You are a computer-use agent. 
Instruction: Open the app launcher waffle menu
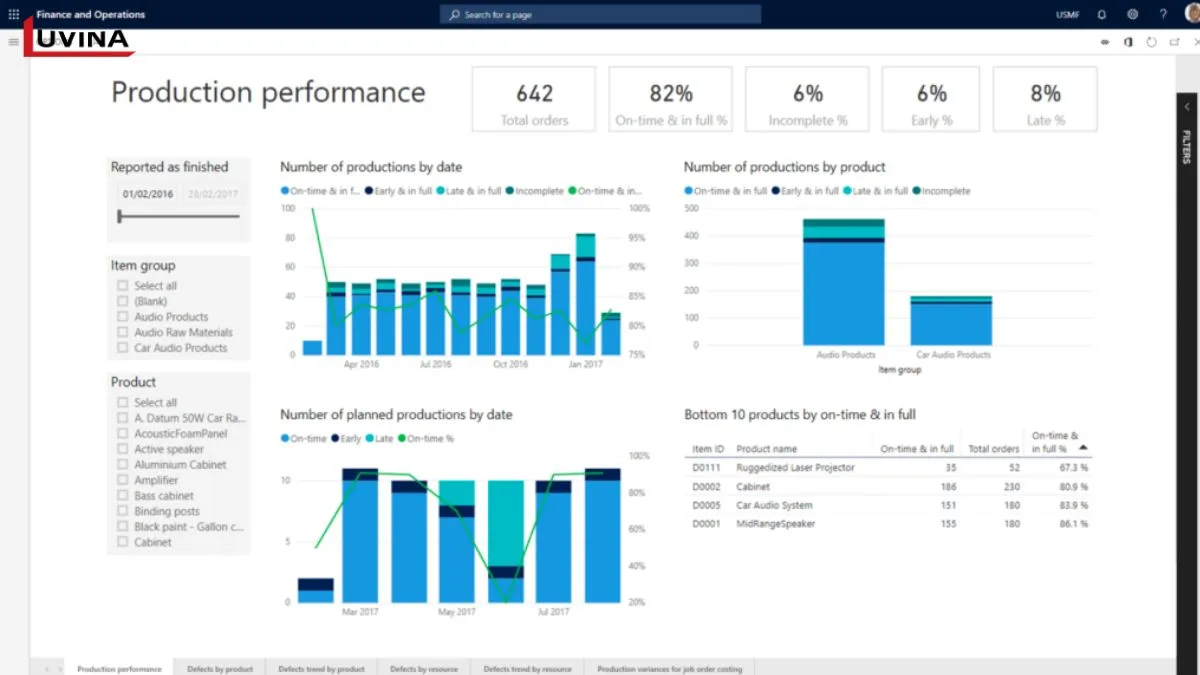click(14, 14)
